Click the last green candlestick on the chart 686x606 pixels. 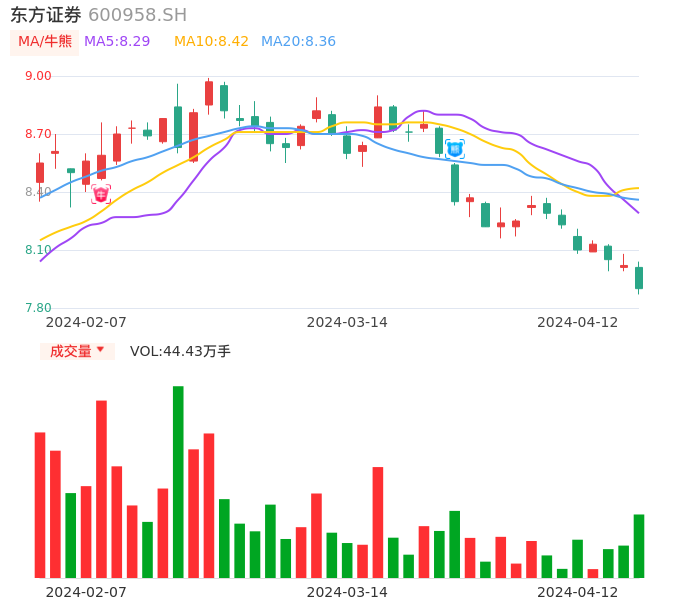[639, 278]
